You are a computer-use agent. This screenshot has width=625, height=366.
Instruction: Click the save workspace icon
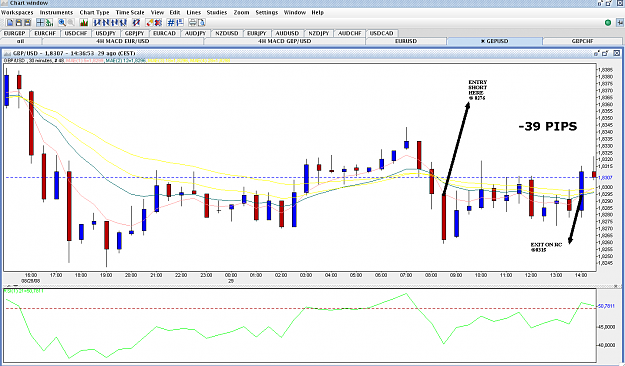(x=19, y=23)
